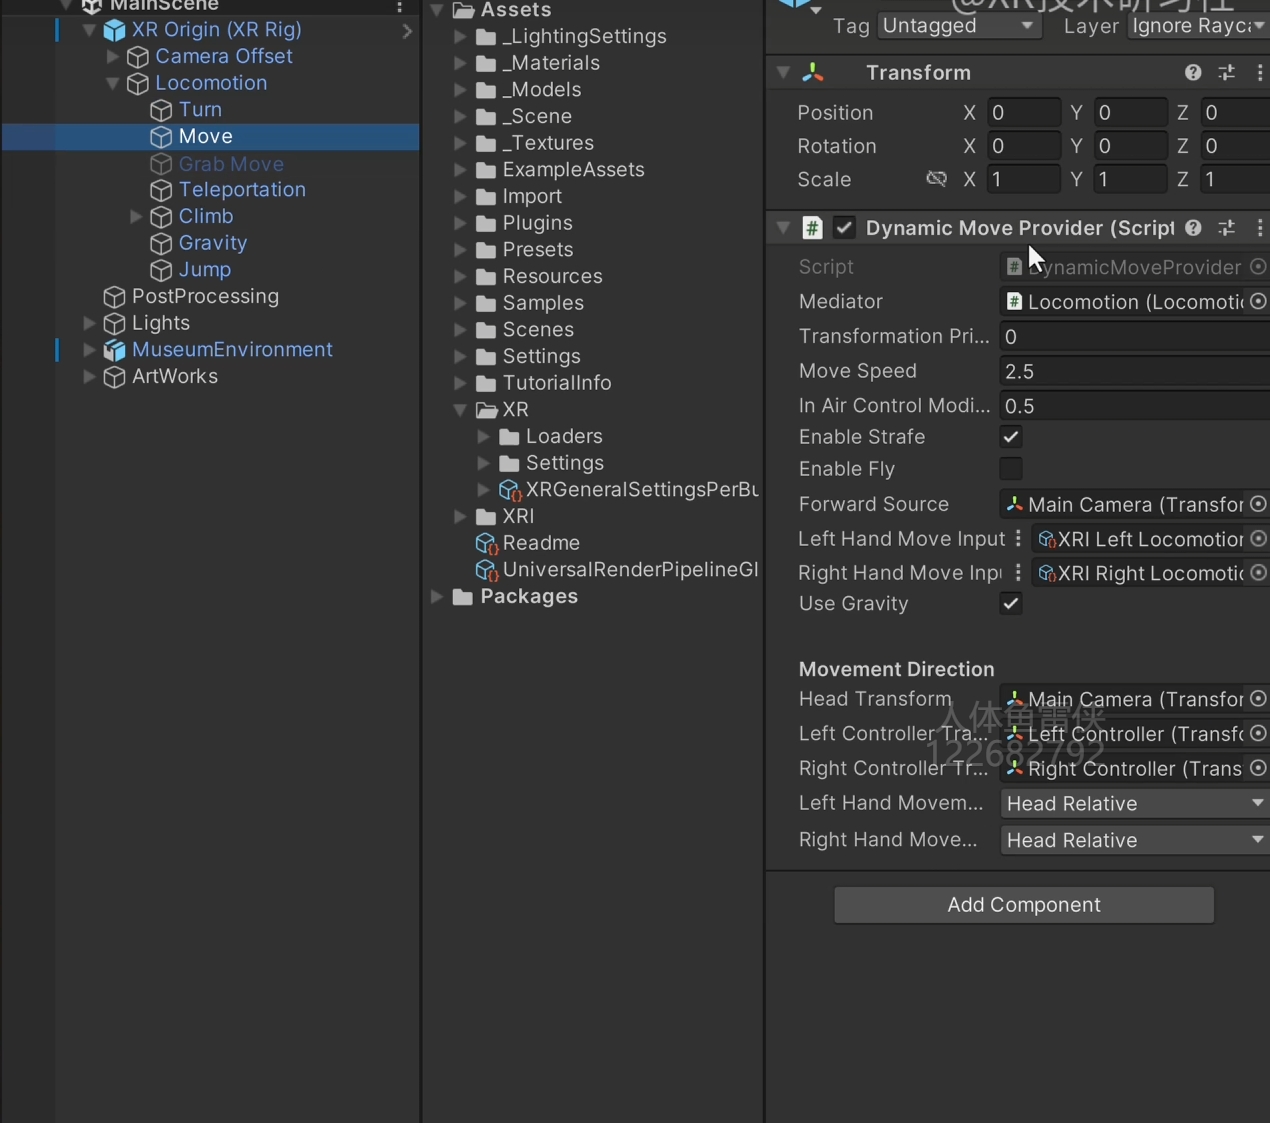
Task: Click the Teleportation object icon
Action: 161,190
